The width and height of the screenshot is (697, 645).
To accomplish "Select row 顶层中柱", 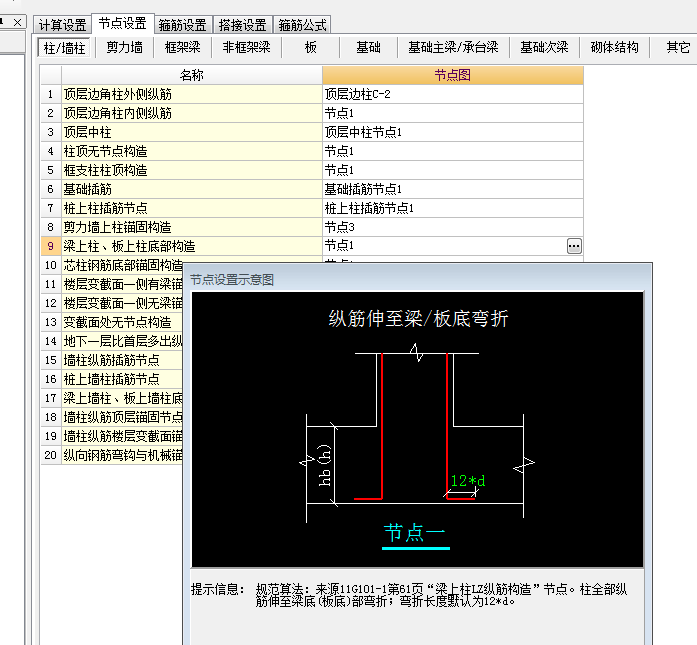I will 192,132.
